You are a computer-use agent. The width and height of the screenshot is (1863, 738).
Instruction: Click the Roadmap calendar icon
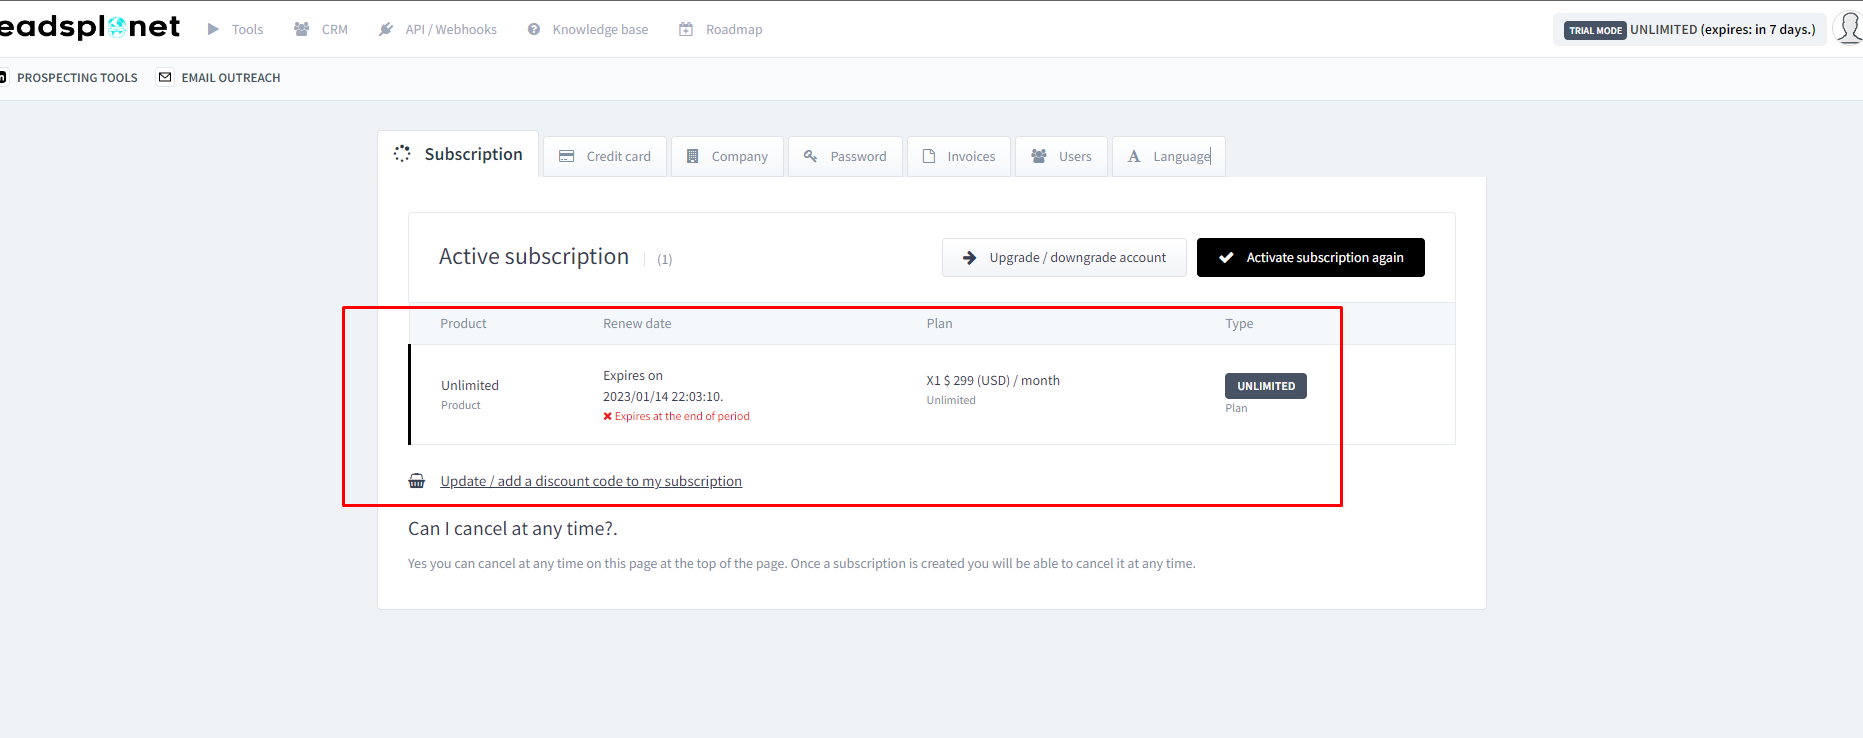[686, 29]
